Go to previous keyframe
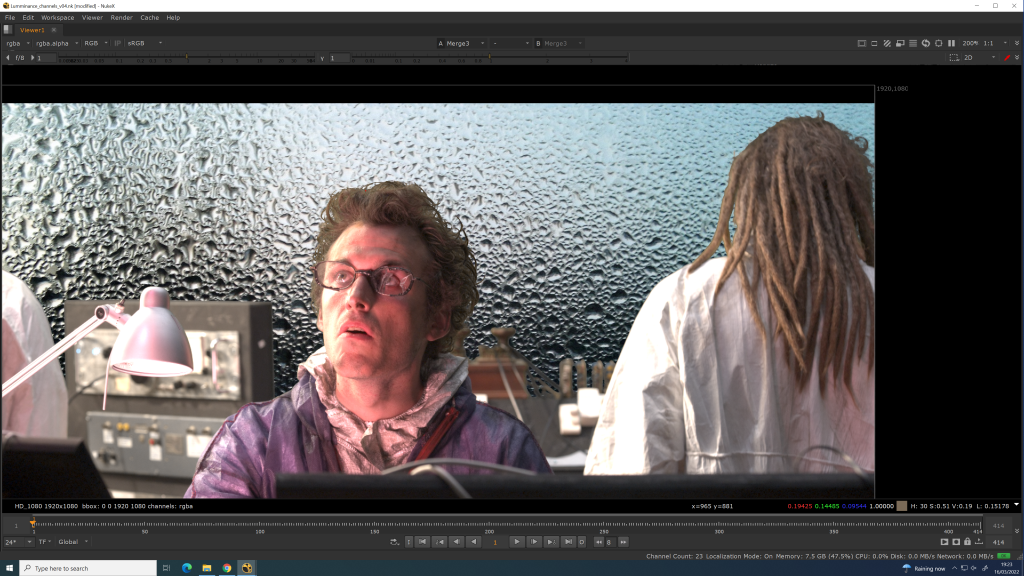Screen dimensions: 1024x576 pyautogui.click(x=440, y=542)
